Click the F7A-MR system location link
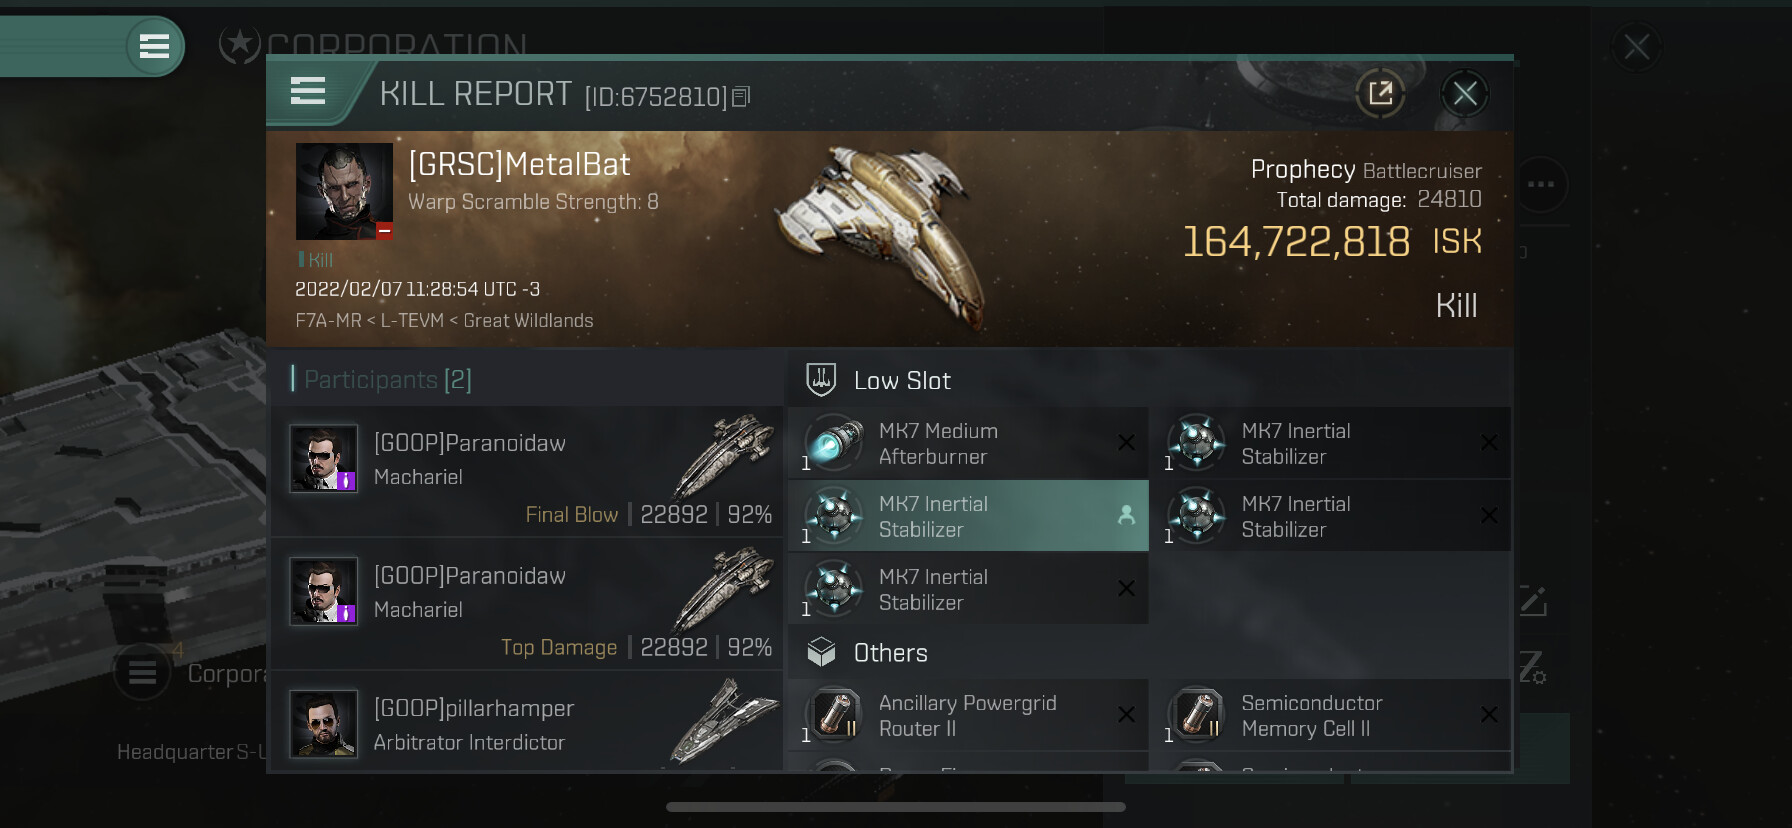This screenshot has height=828, width=1792. (328, 321)
